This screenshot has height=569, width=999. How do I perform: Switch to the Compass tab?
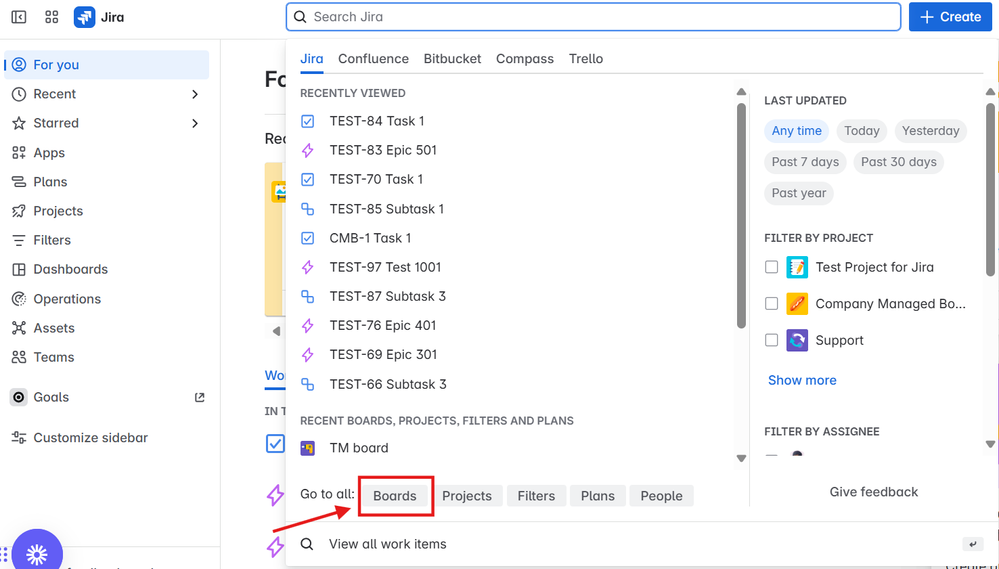[x=525, y=59]
